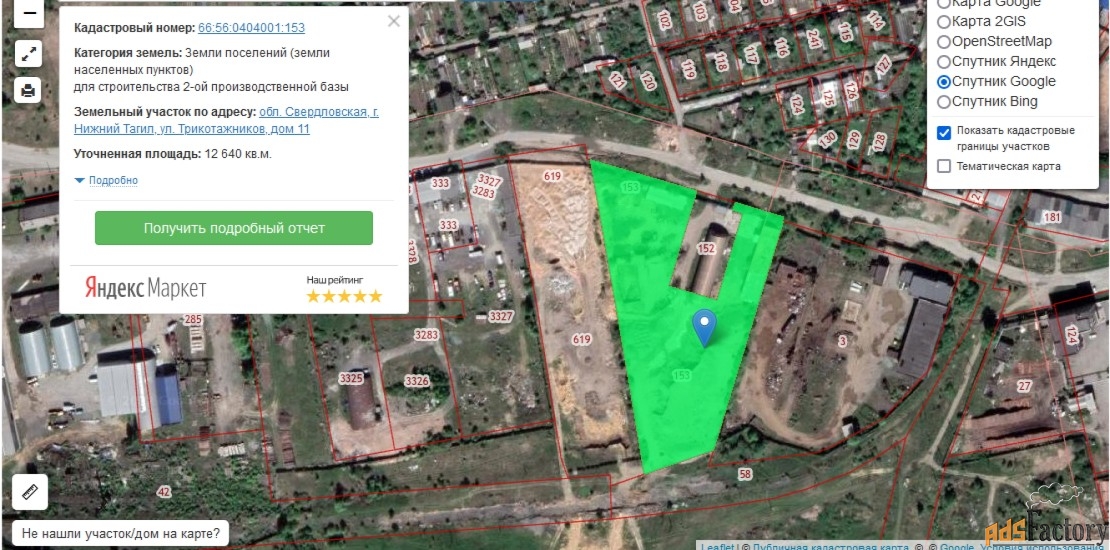Viewport: 1110px width, 550px height.
Task: Select Спутник Яндекс satellite layer
Action: (943, 61)
